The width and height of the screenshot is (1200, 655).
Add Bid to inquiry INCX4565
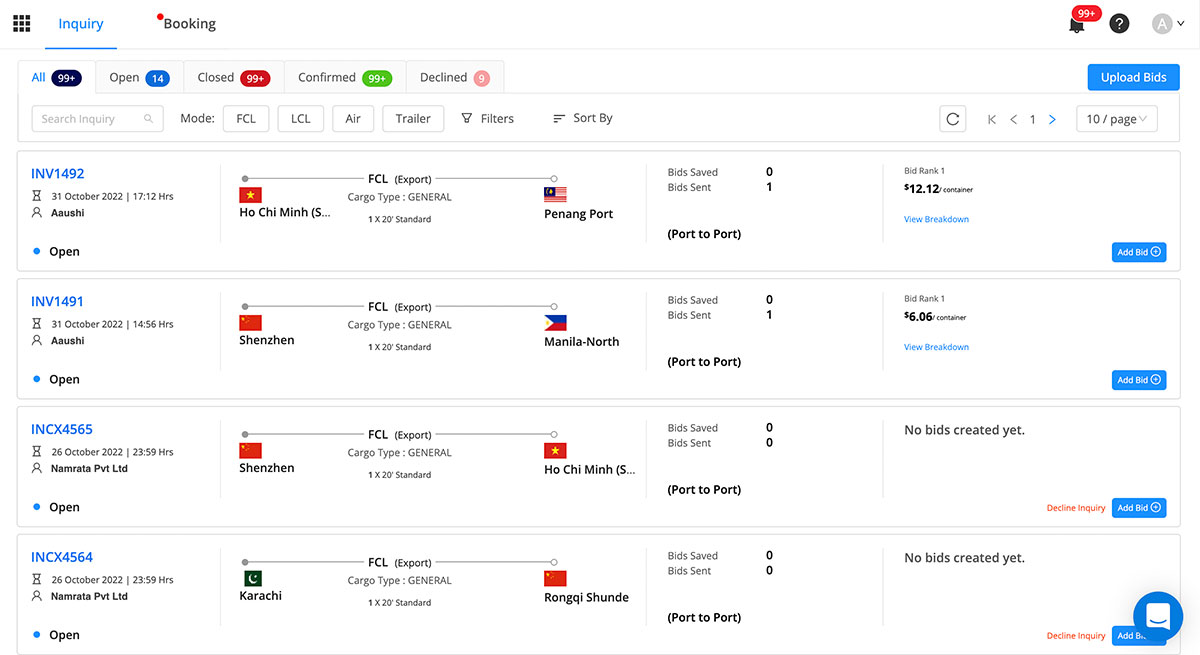point(1139,508)
